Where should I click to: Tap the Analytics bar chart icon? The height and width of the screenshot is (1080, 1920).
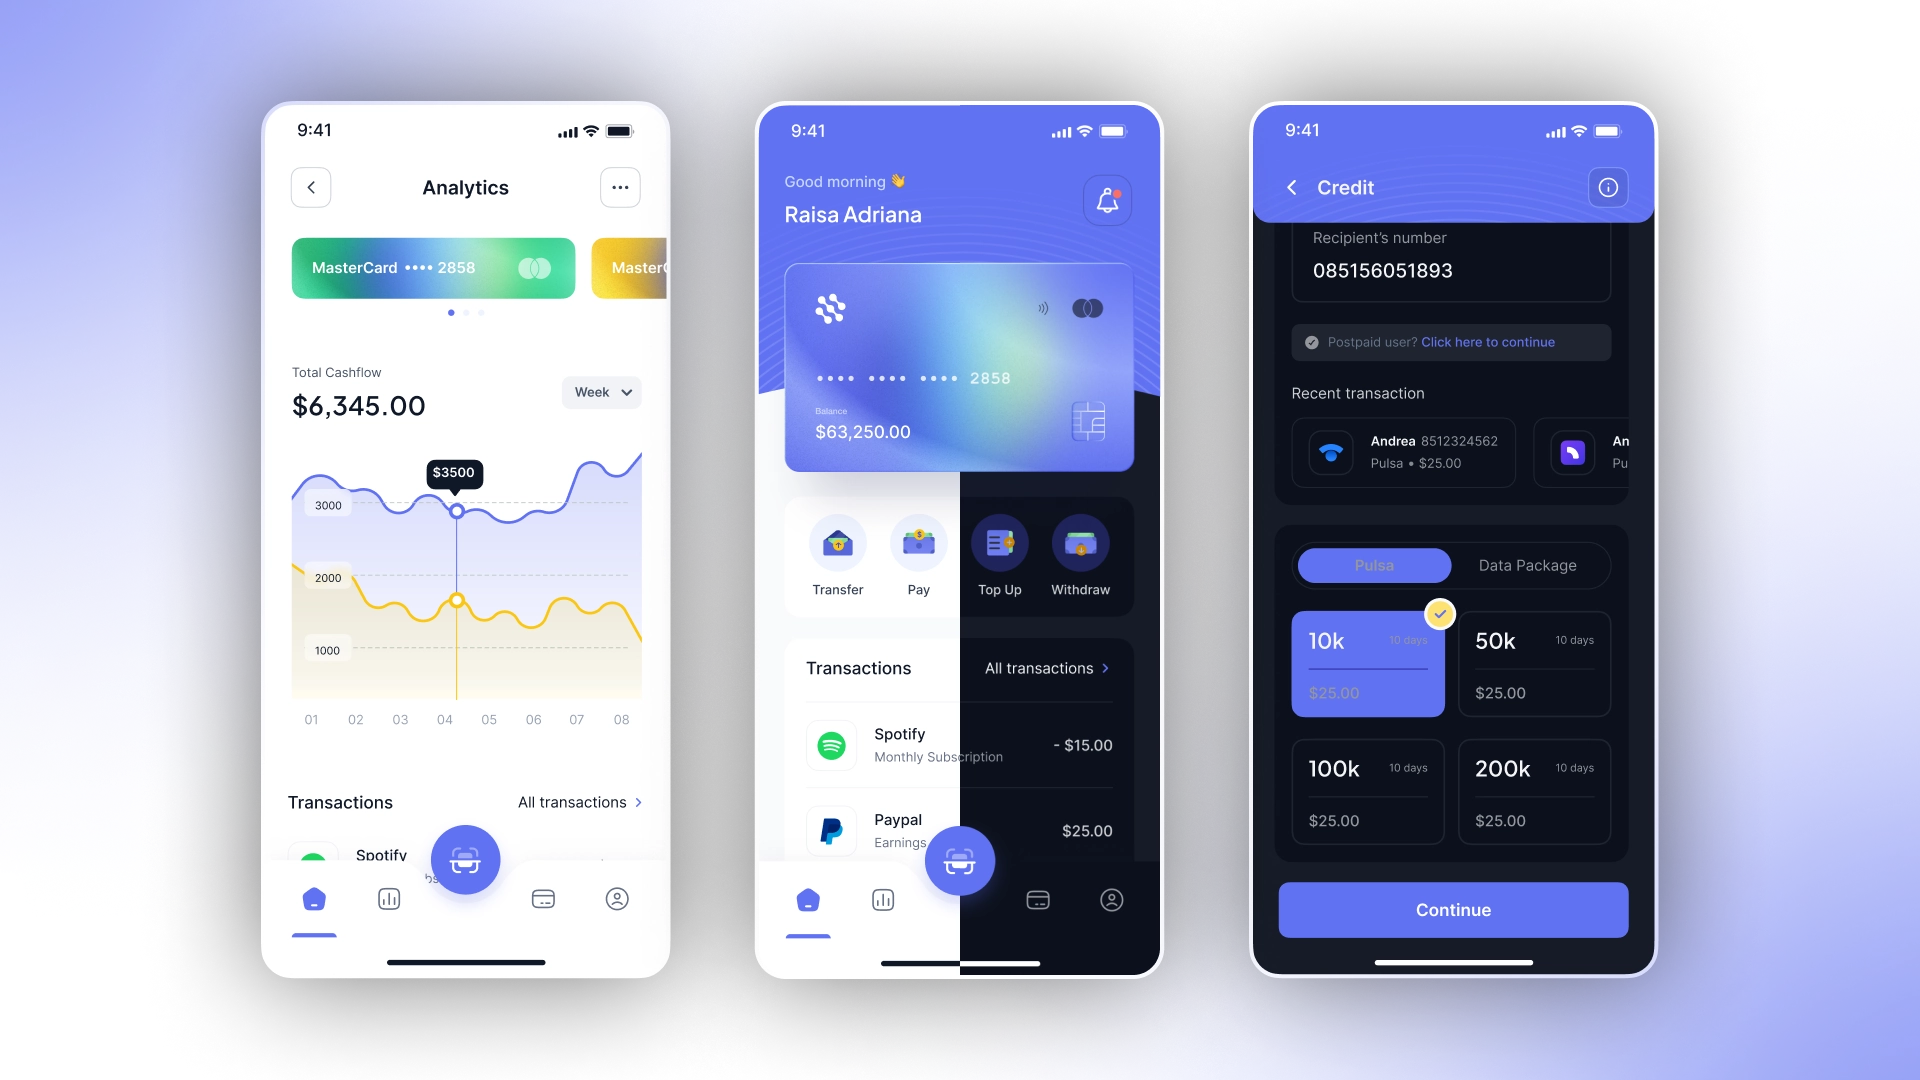[x=389, y=899]
